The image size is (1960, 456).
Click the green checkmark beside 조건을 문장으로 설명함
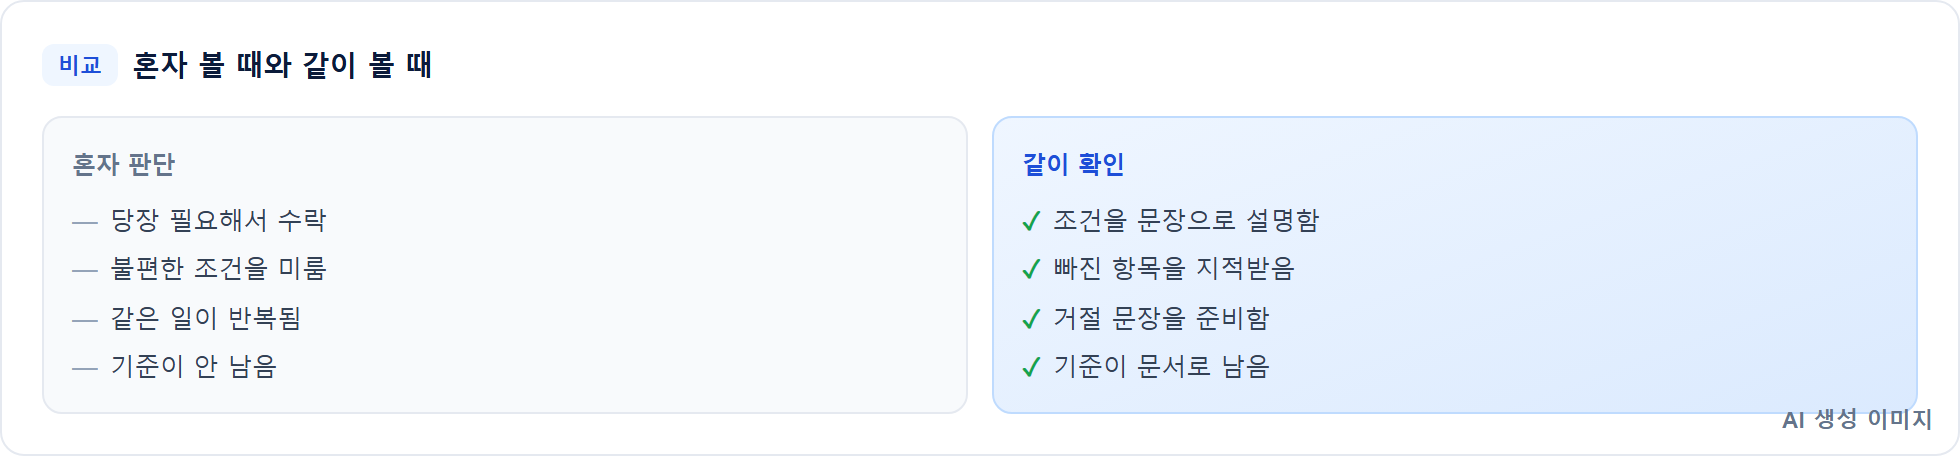tap(1032, 221)
